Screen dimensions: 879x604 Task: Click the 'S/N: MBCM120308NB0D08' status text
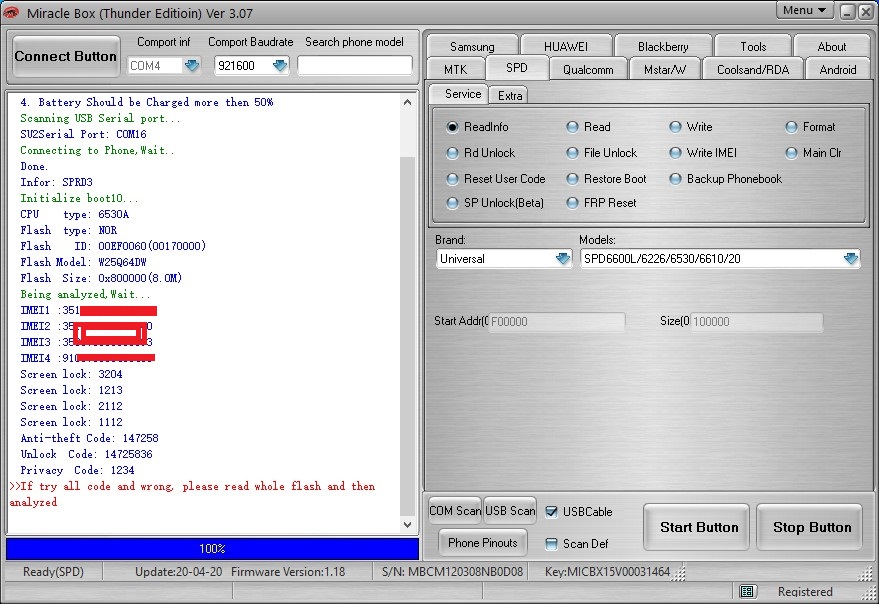(452, 571)
